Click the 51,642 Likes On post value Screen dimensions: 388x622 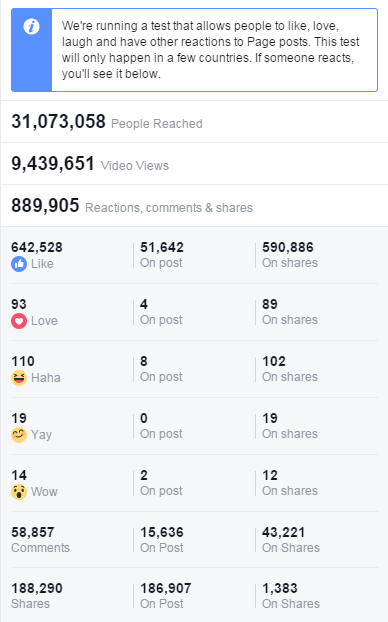pyautogui.click(x=162, y=248)
